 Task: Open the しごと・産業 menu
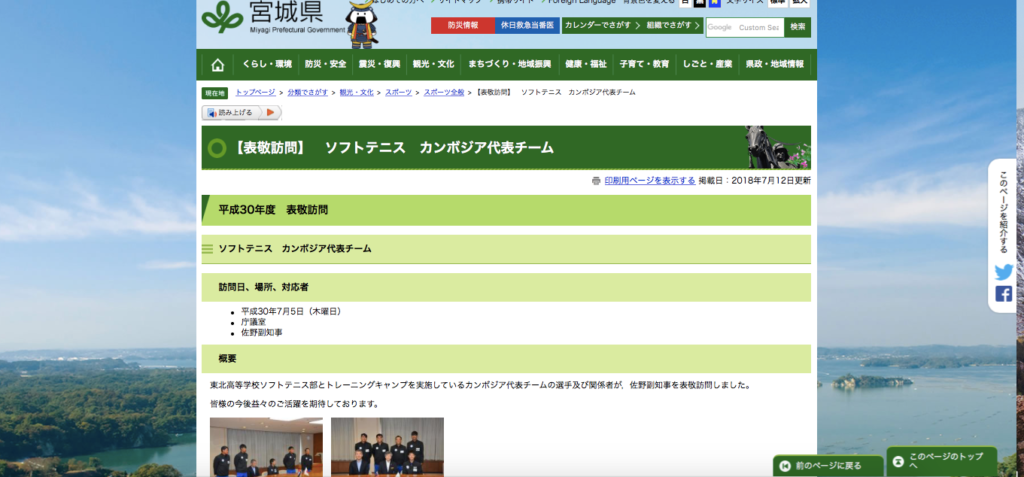click(x=707, y=65)
